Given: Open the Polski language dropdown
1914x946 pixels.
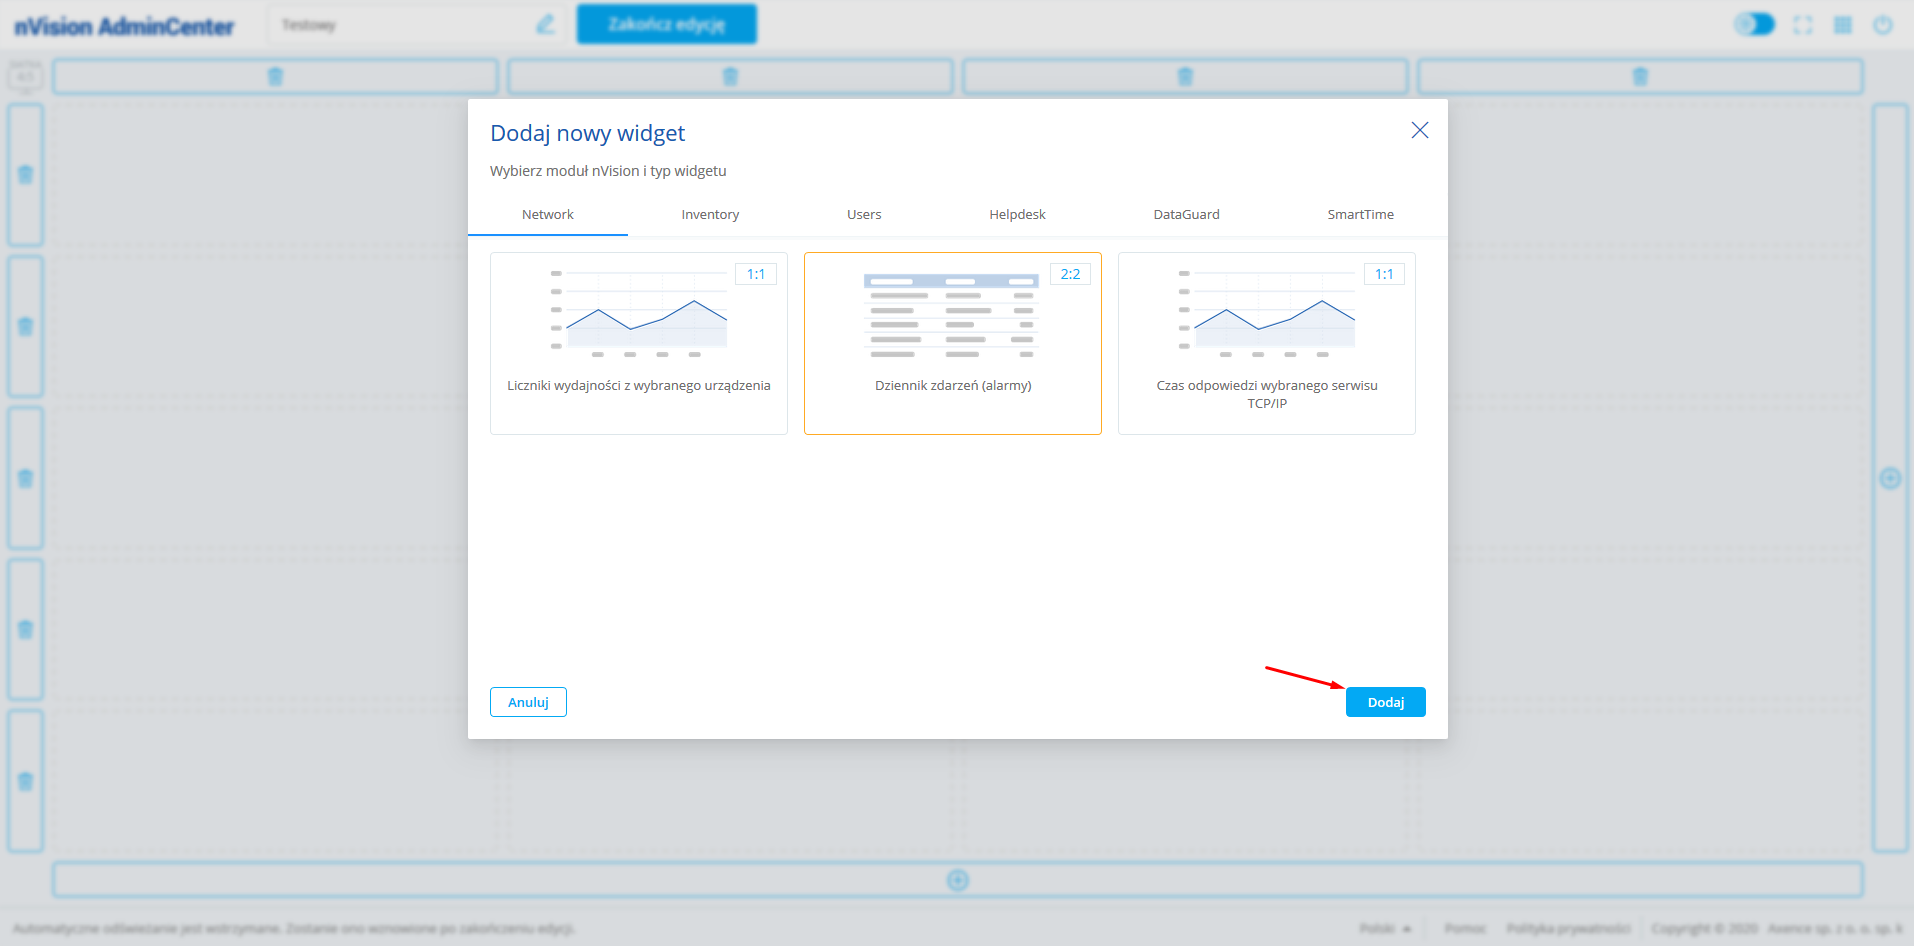Looking at the screenshot, I should (x=1385, y=929).
